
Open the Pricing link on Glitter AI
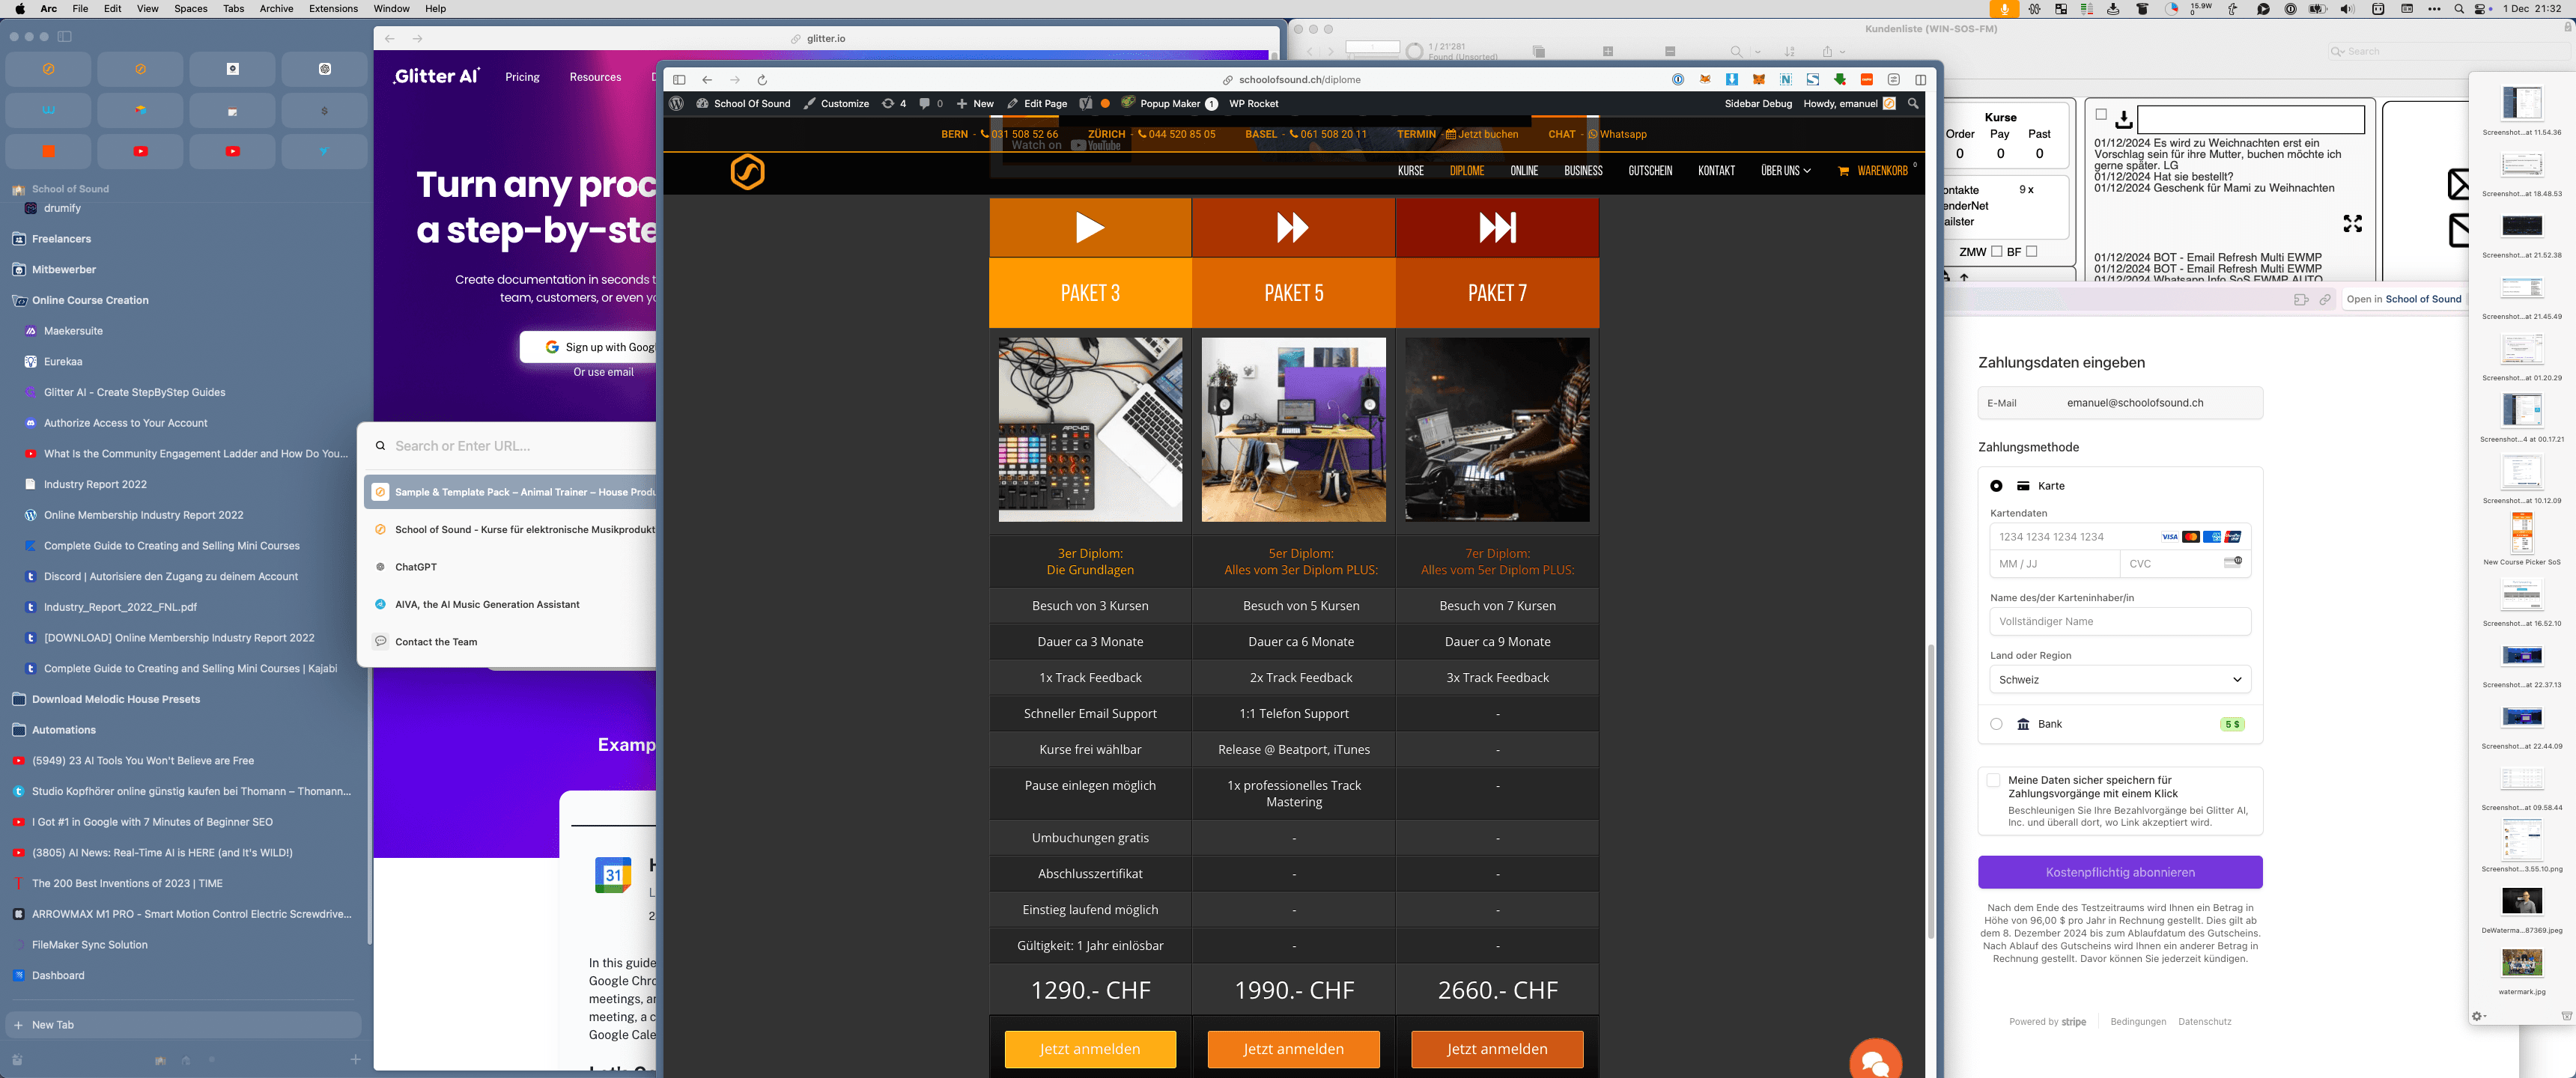click(522, 77)
